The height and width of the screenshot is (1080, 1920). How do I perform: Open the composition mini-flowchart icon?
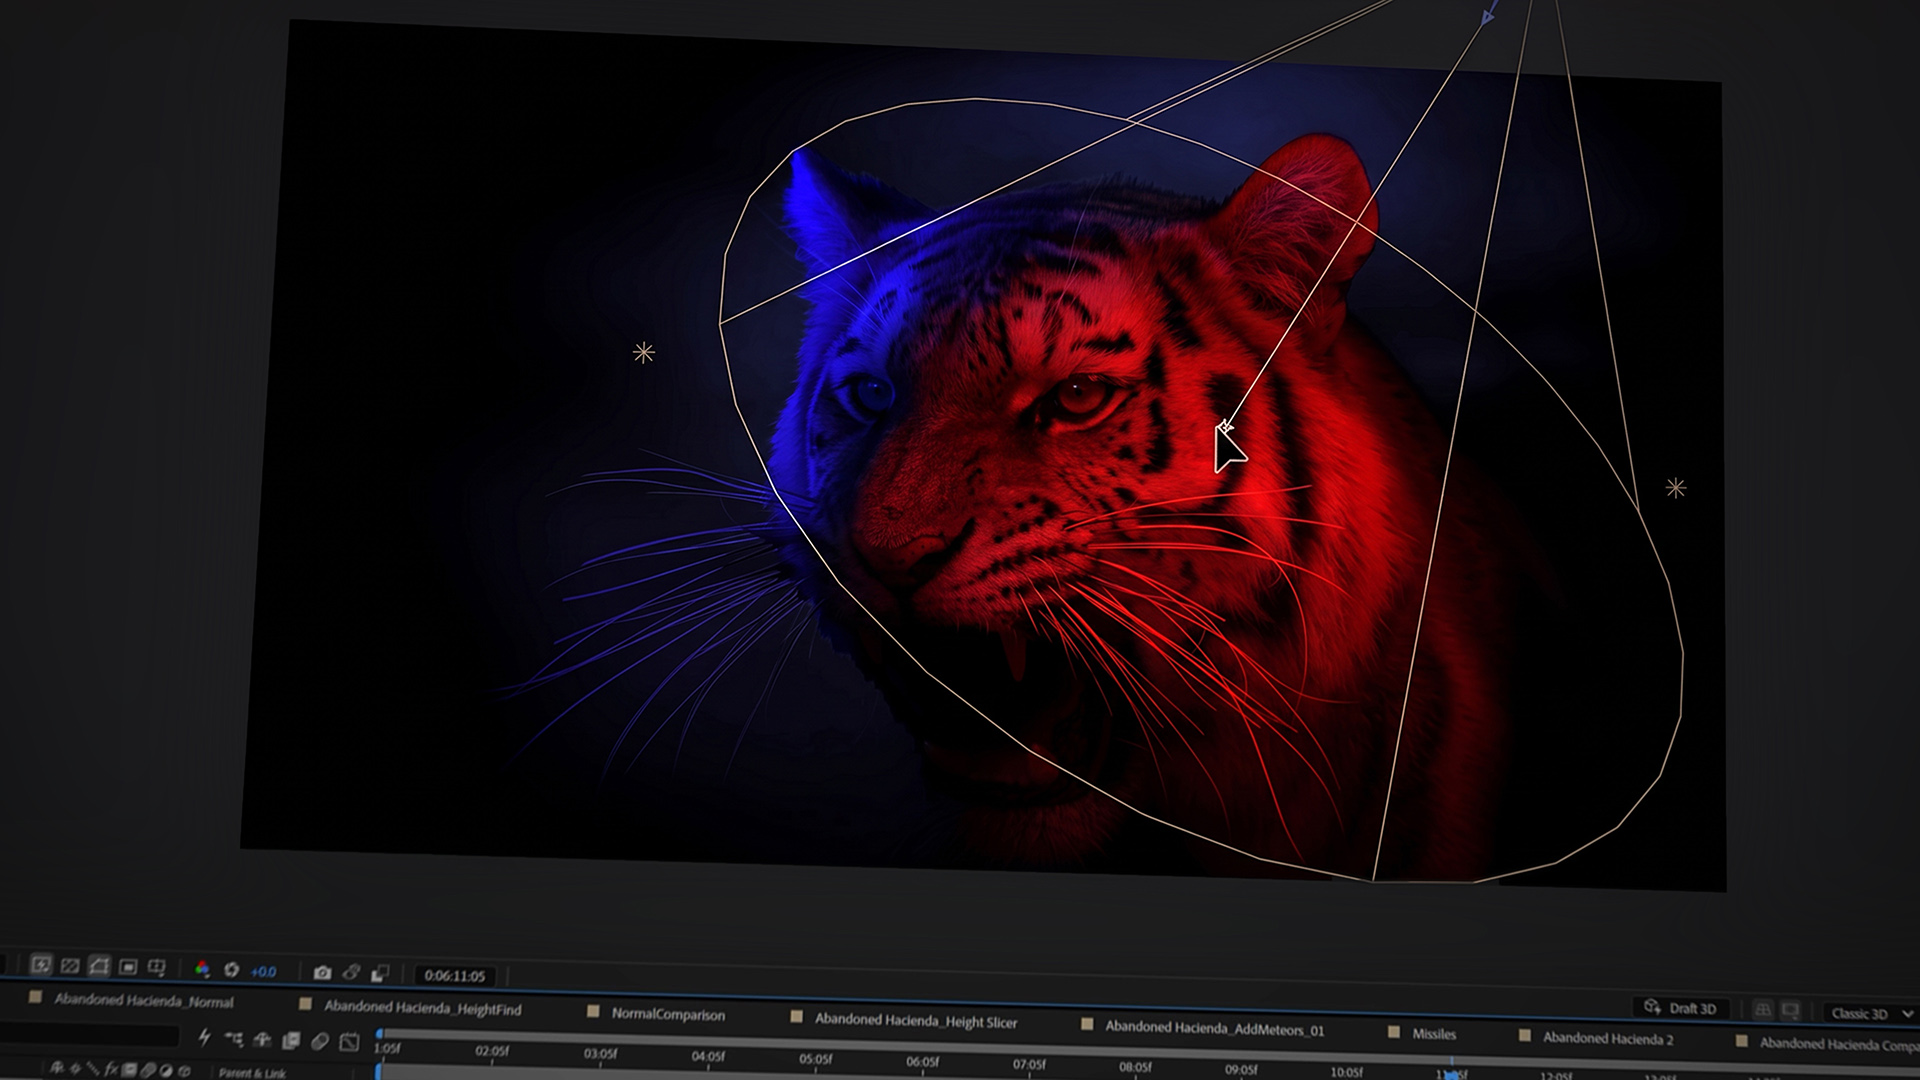coord(234,1039)
